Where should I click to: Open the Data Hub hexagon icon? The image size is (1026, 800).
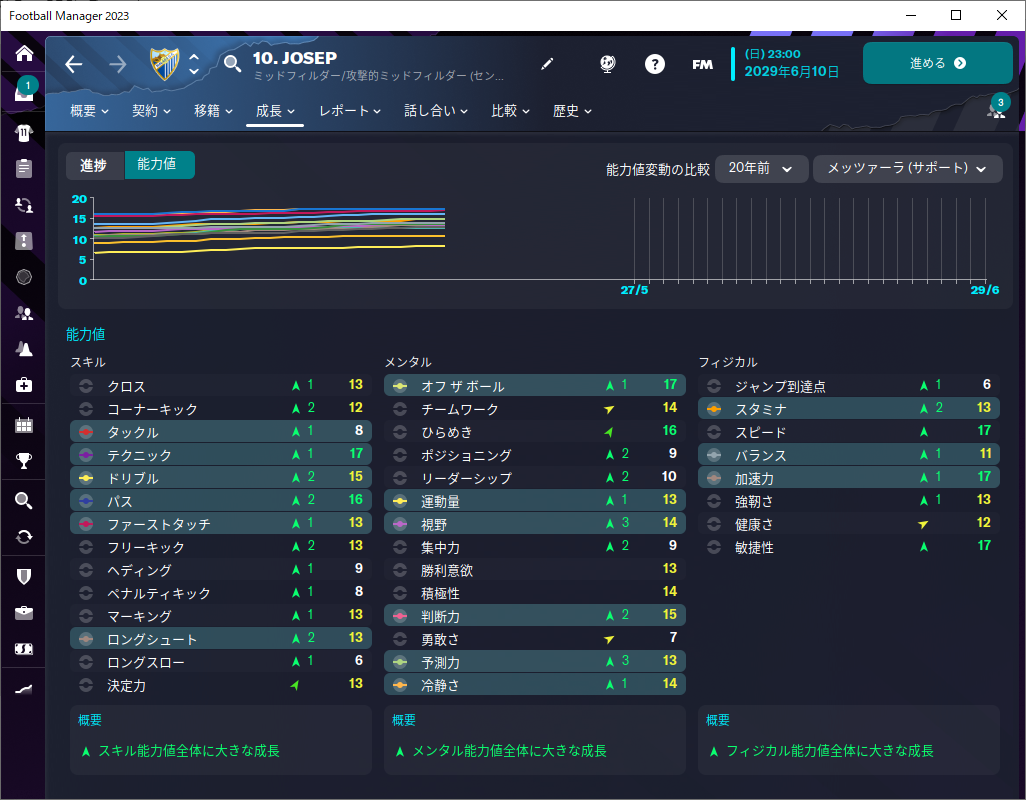click(24, 277)
